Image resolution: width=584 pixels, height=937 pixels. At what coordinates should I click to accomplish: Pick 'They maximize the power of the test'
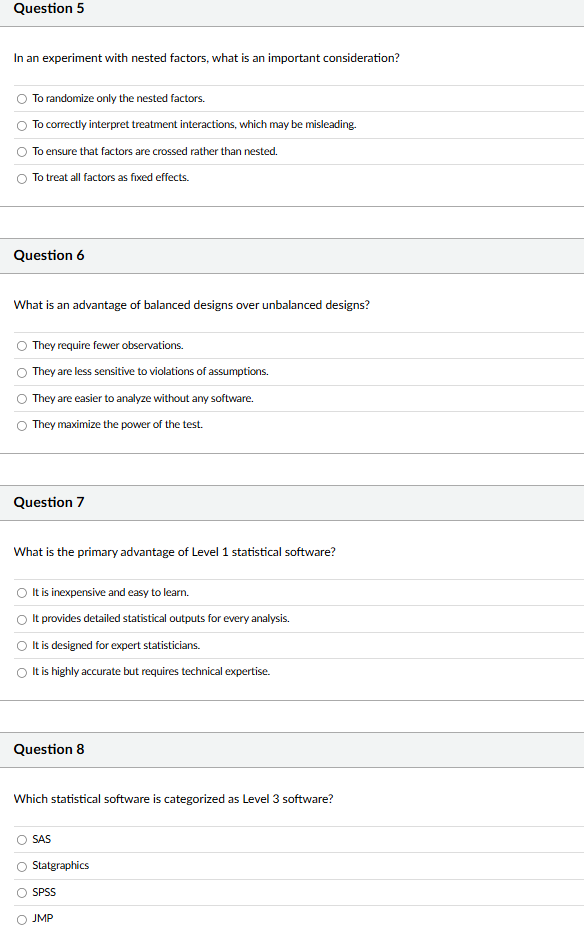pyautogui.click(x=21, y=424)
